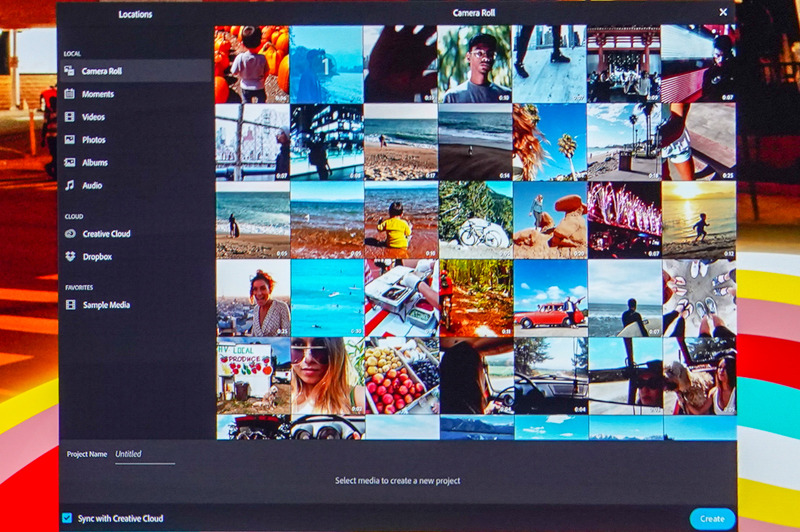Click the Audio music note icon
The width and height of the screenshot is (800, 532).
pos(69,185)
